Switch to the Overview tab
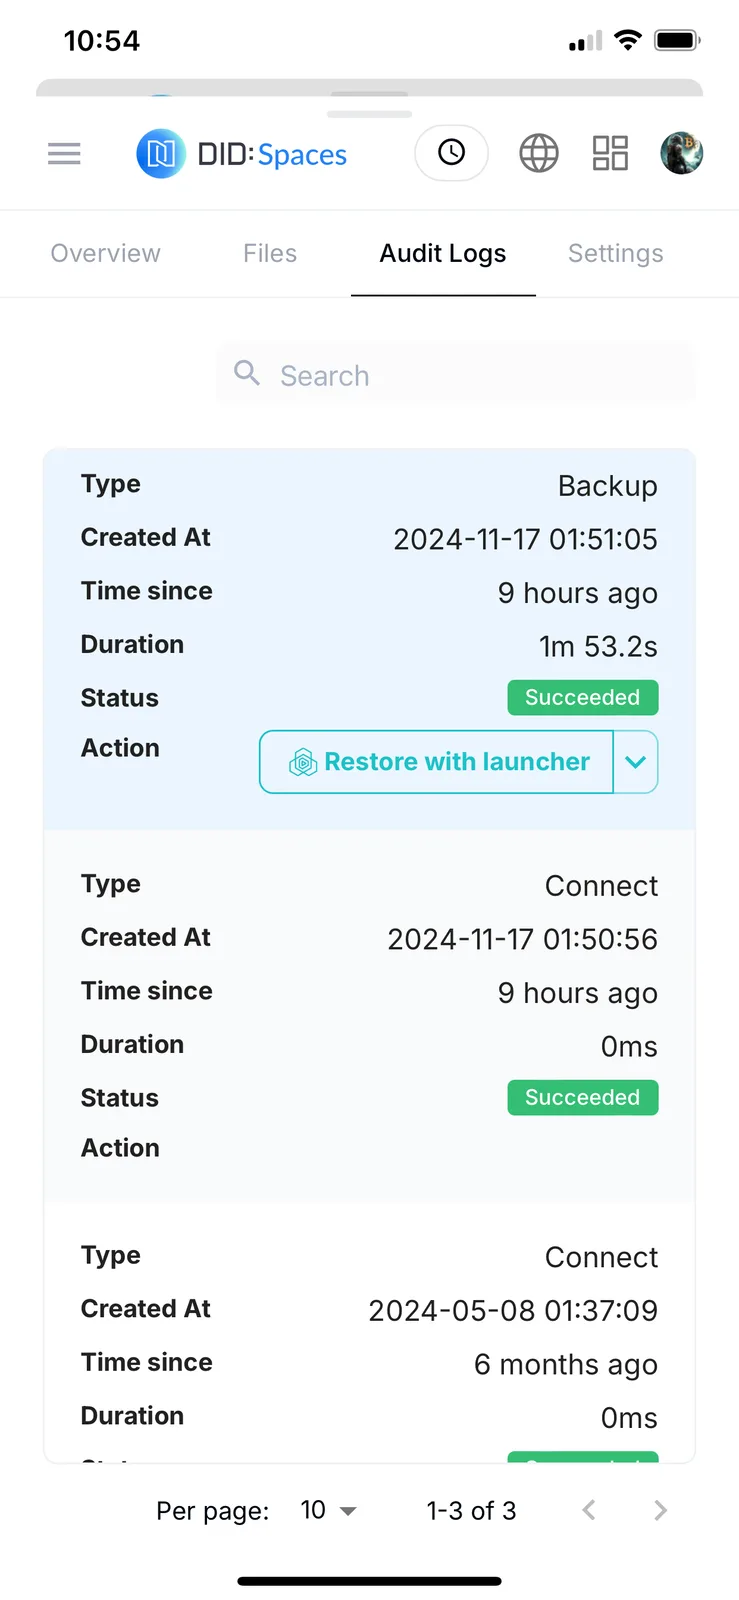Screen dimensions: 739x1600 coord(105,254)
